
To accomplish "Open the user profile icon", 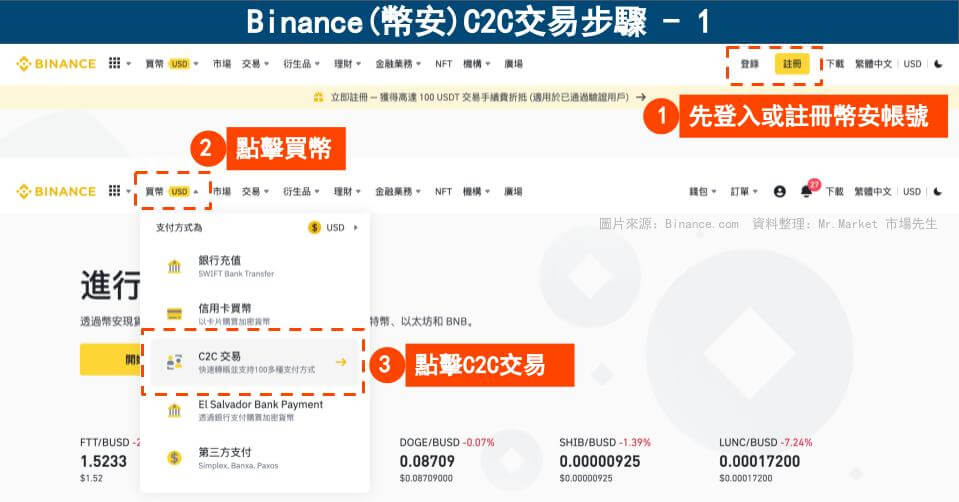I will (779, 191).
